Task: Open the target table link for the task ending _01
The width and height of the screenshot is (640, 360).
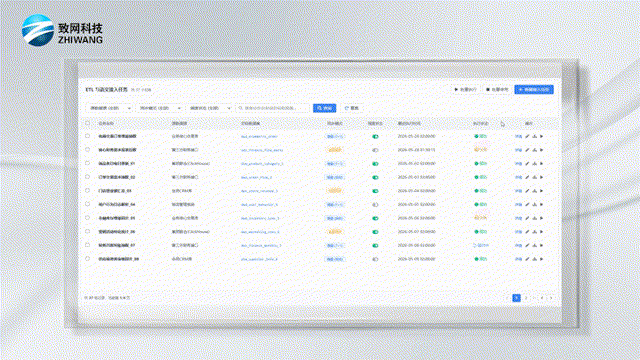Action: coord(262,164)
